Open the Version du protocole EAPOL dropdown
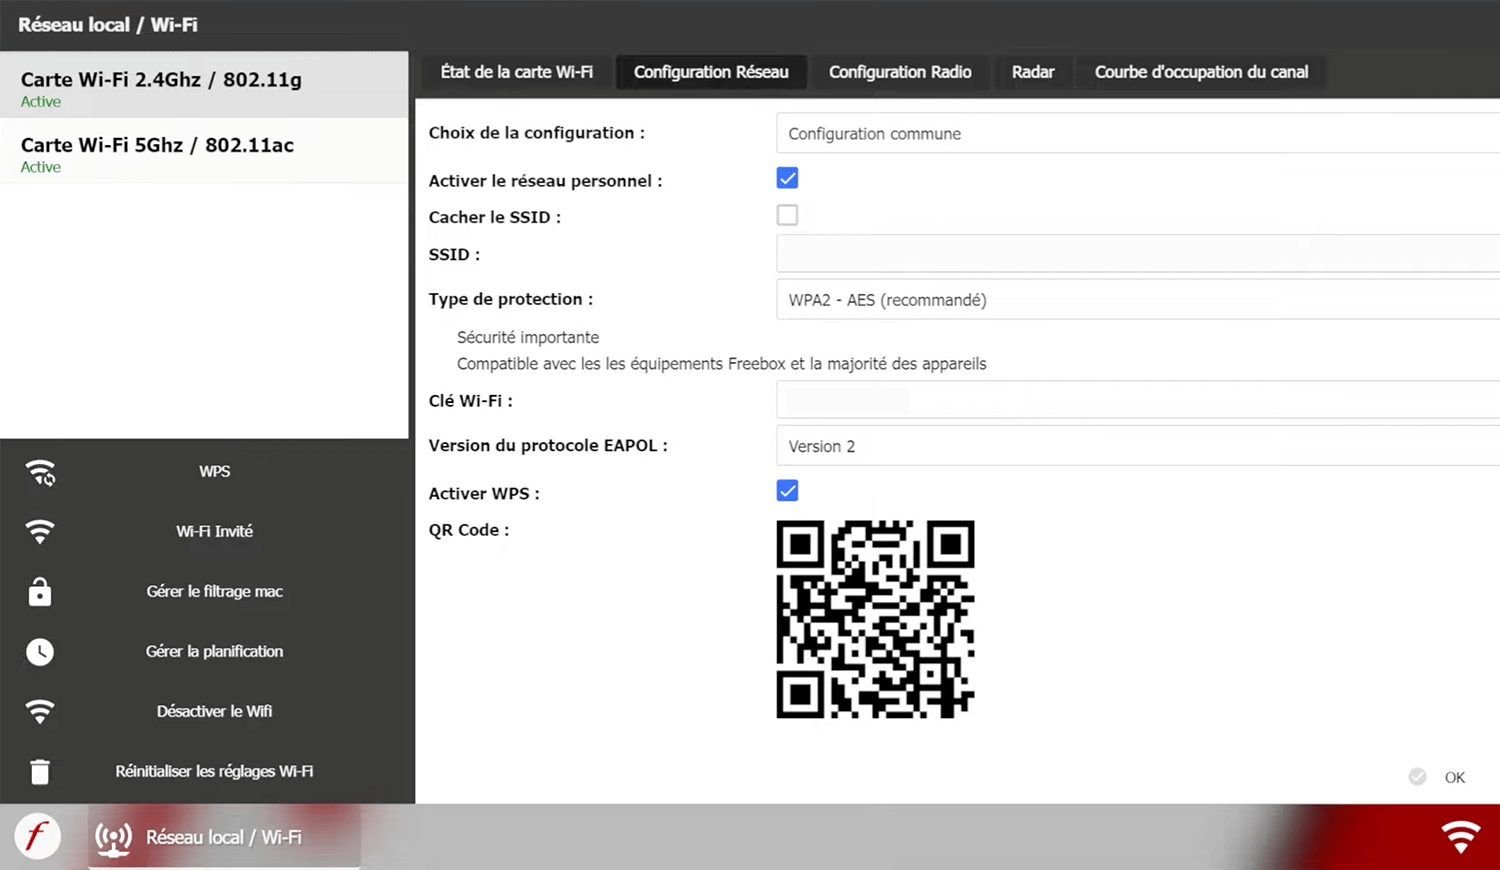 (1137, 446)
